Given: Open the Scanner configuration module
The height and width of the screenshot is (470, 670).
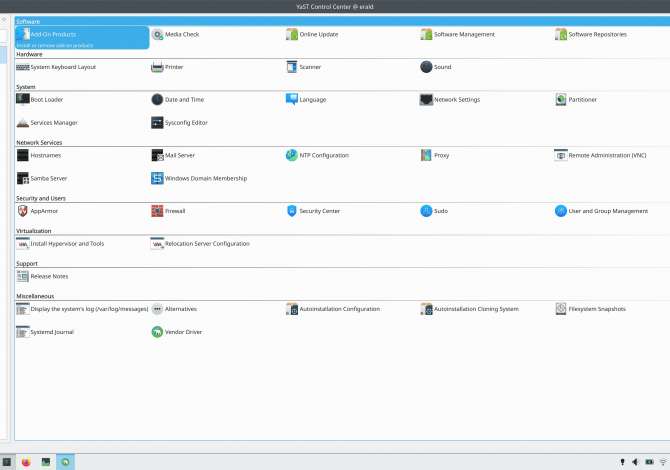Looking at the screenshot, I should pyautogui.click(x=303, y=67).
